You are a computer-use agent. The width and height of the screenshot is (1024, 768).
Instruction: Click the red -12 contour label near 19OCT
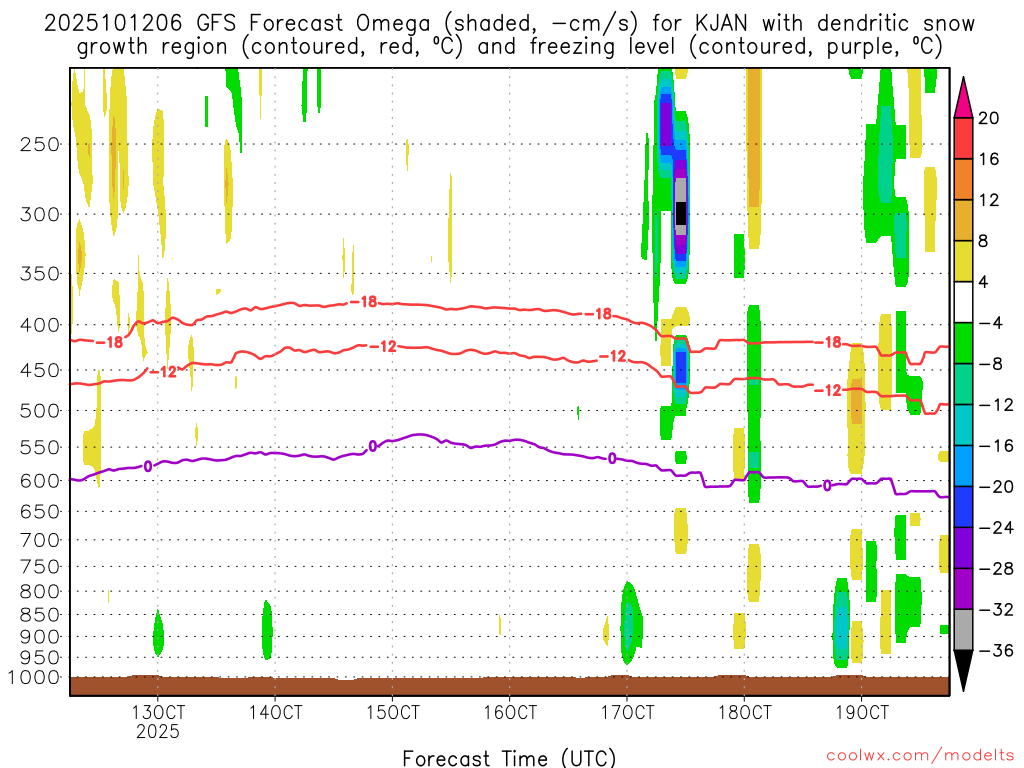coord(828,391)
